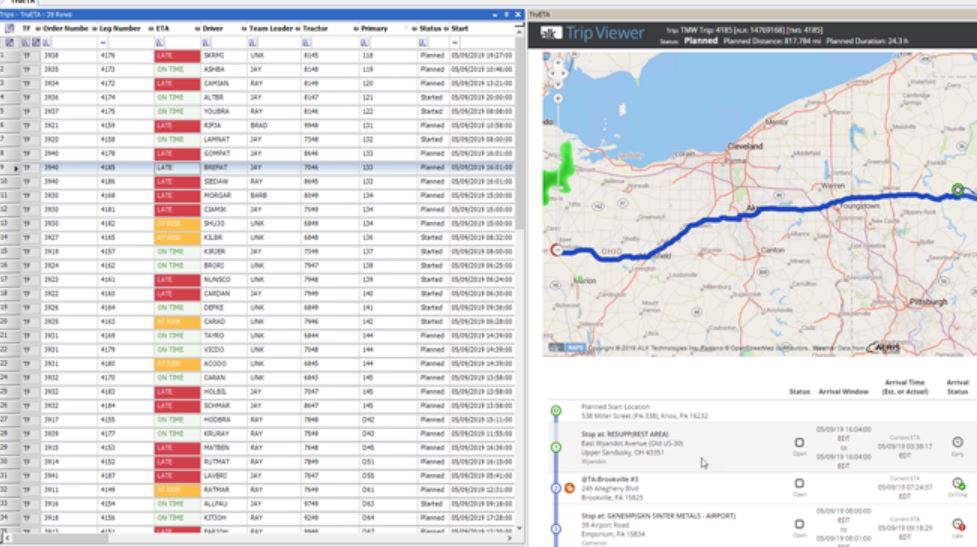Click the trips grid vertical scrollbar thumb
Screen dimensions: 977x547
[x=520, y=131]
